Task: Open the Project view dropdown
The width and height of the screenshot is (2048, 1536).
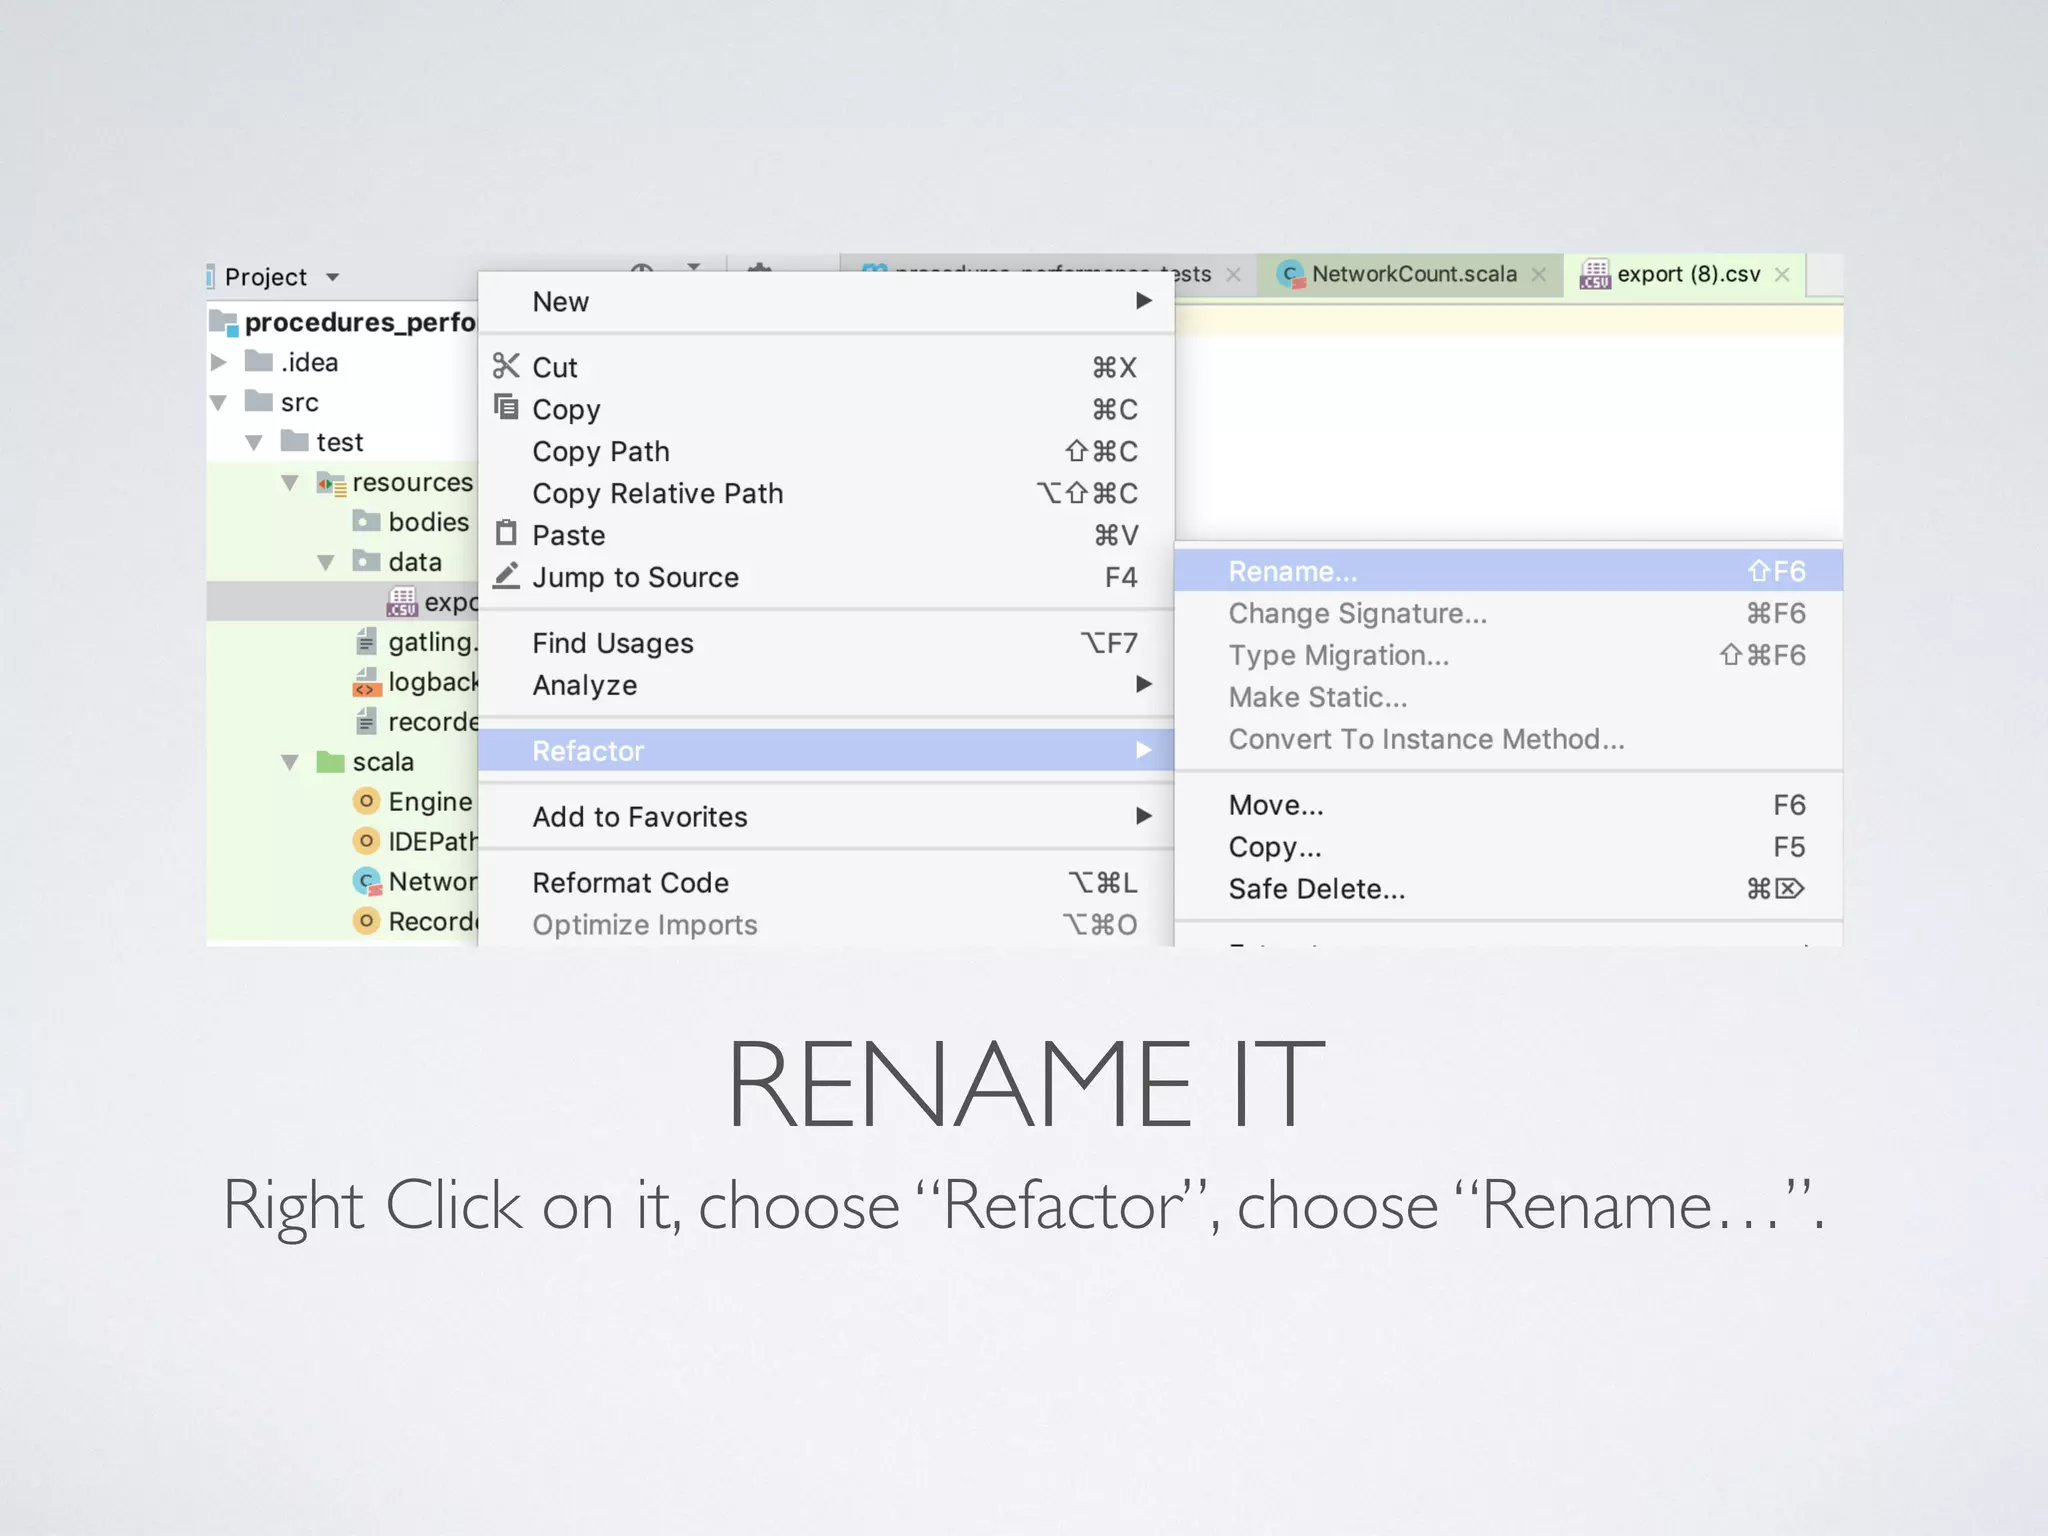Action: point(333,277)
